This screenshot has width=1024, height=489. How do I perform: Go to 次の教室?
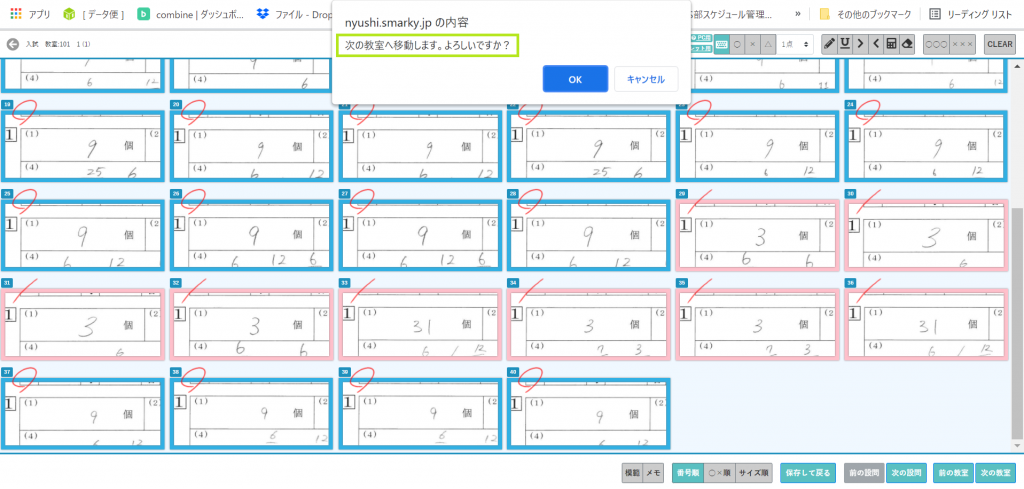point(995,473)
